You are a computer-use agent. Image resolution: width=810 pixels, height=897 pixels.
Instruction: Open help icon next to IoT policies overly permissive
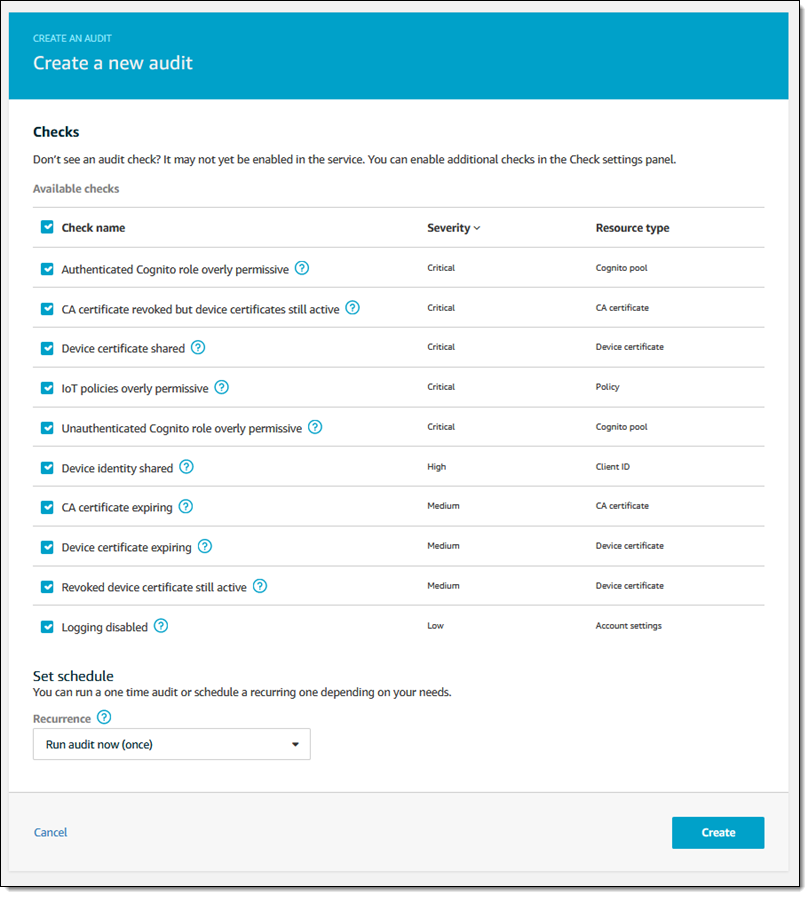[222, 387]
